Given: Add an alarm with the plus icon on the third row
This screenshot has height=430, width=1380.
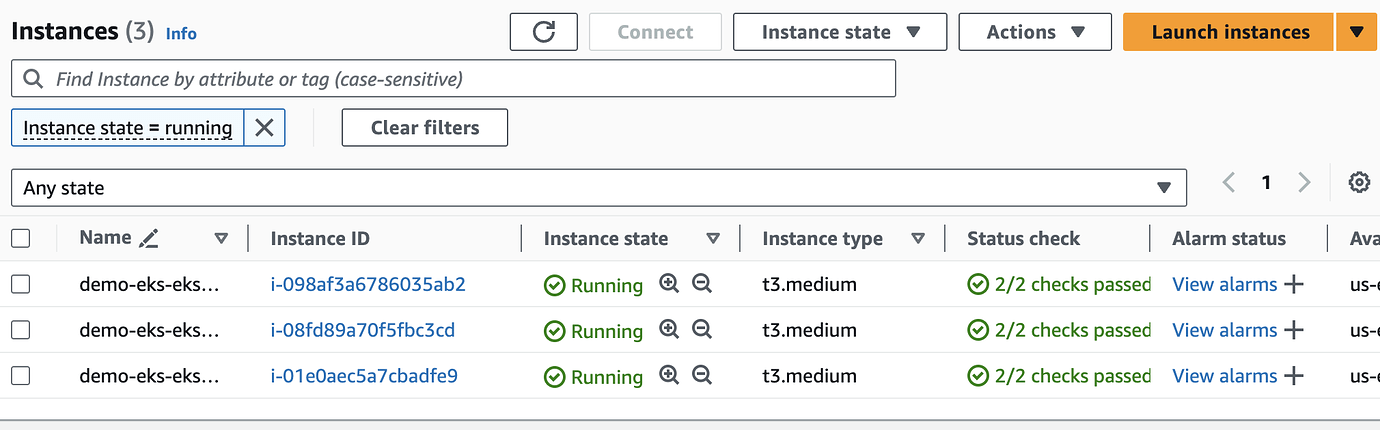Looking at the screenshot, I should (1294, 377).
